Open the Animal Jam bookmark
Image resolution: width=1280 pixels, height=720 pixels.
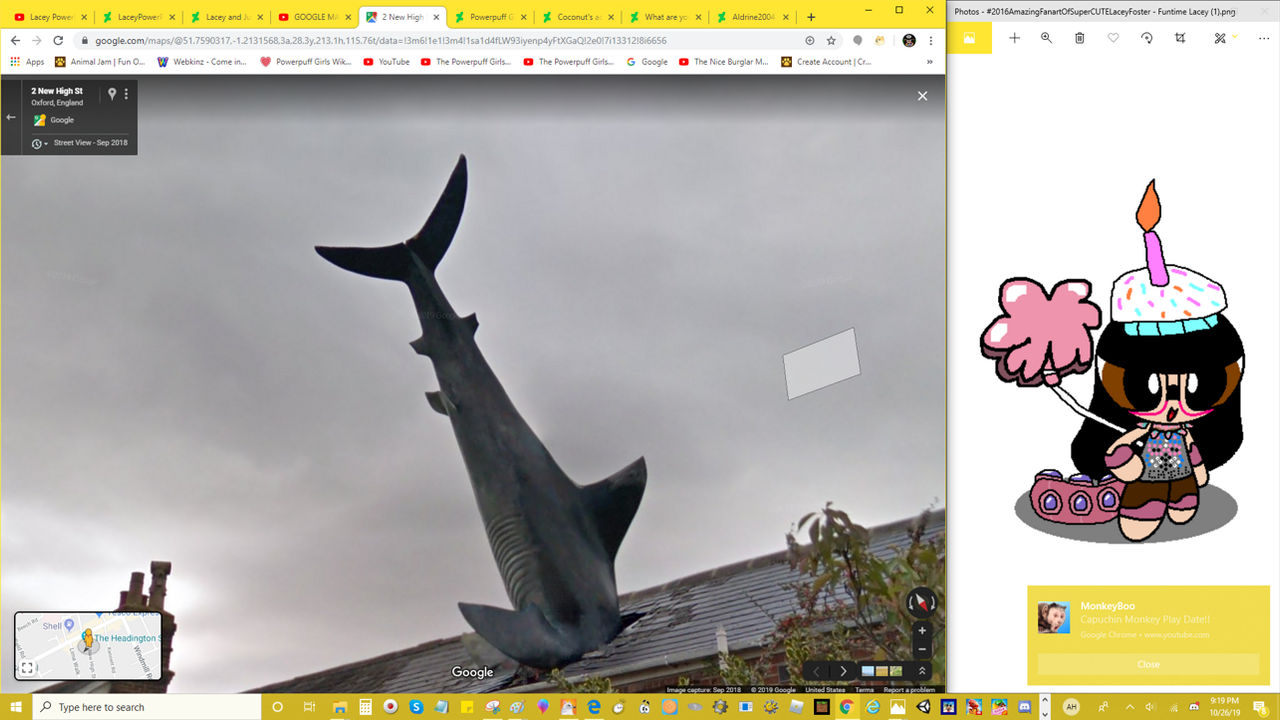[100, 62]
